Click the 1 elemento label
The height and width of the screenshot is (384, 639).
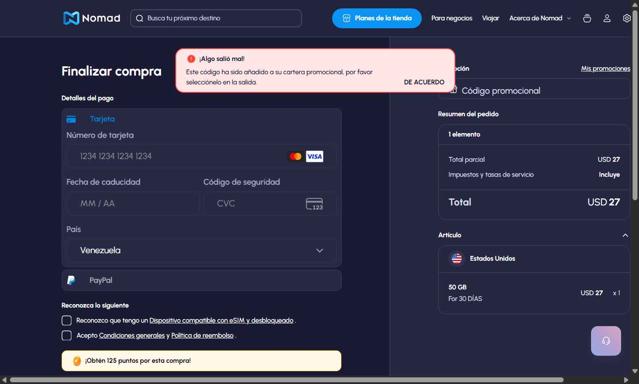464,135
